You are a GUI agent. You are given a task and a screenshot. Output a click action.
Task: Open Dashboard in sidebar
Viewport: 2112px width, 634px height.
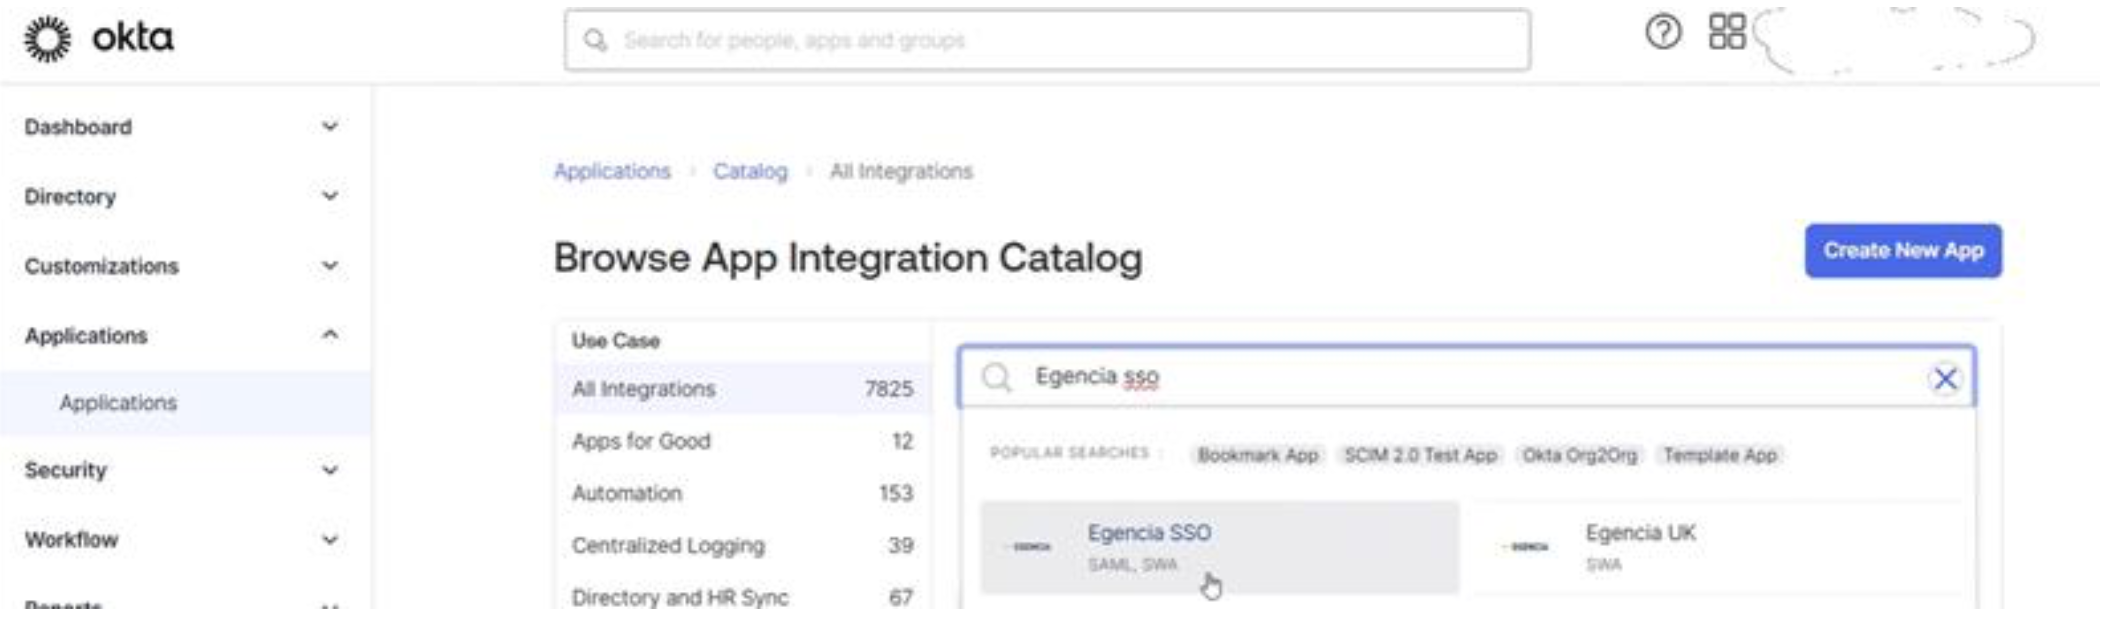pos(78,127)
